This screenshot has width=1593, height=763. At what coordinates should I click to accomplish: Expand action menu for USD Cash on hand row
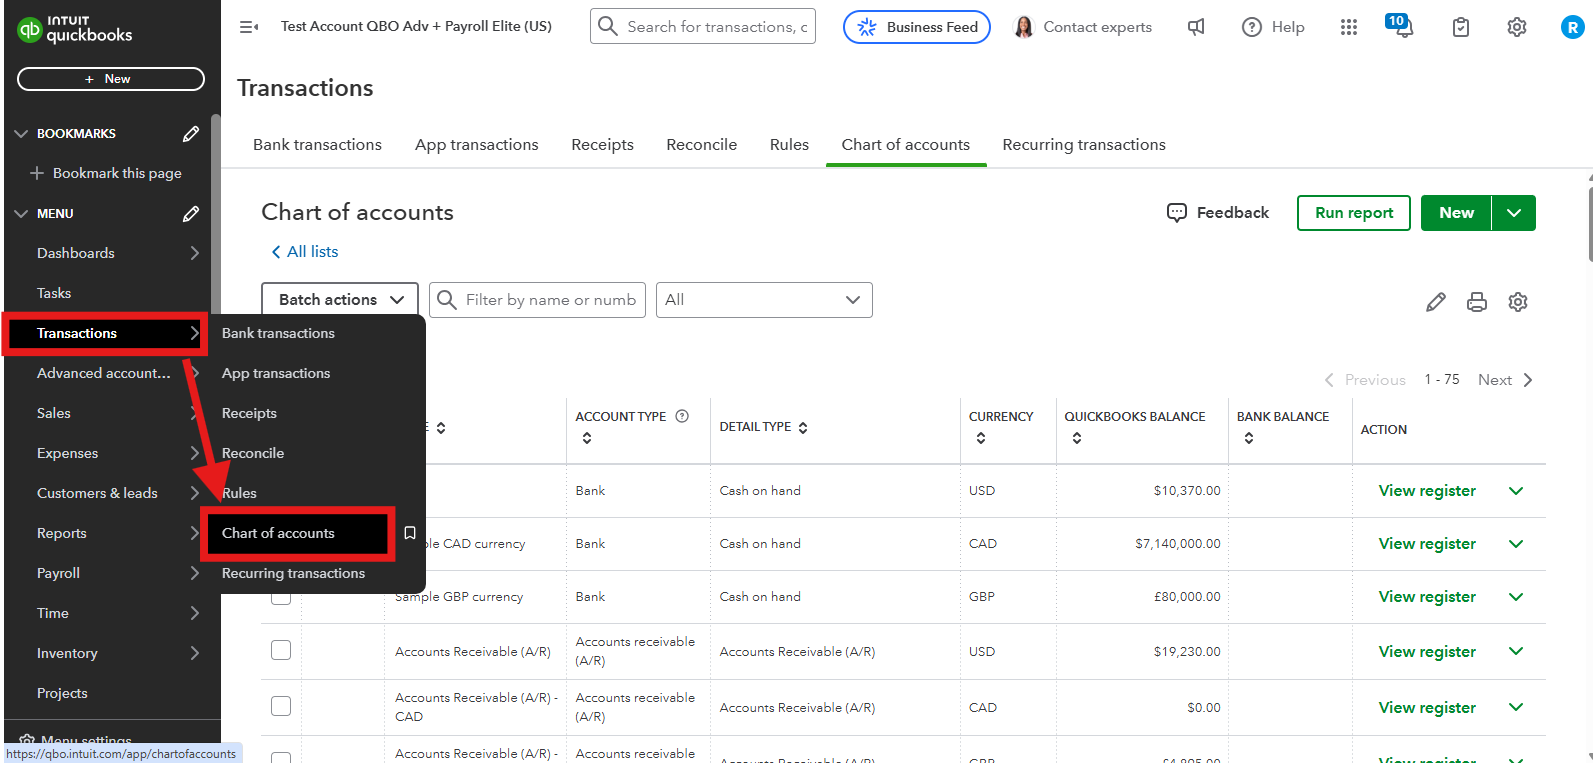tap(1516, 491)
